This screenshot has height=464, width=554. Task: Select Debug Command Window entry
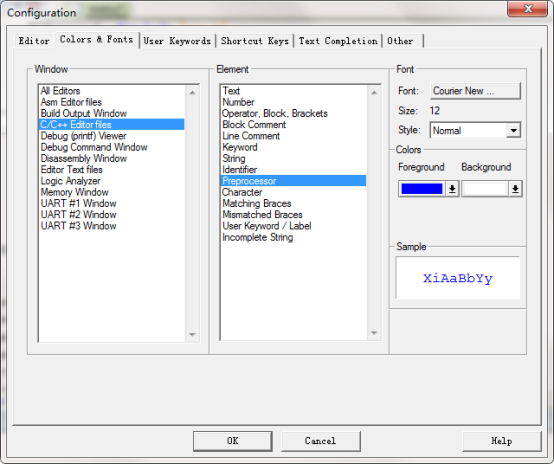tap(112, 147)
